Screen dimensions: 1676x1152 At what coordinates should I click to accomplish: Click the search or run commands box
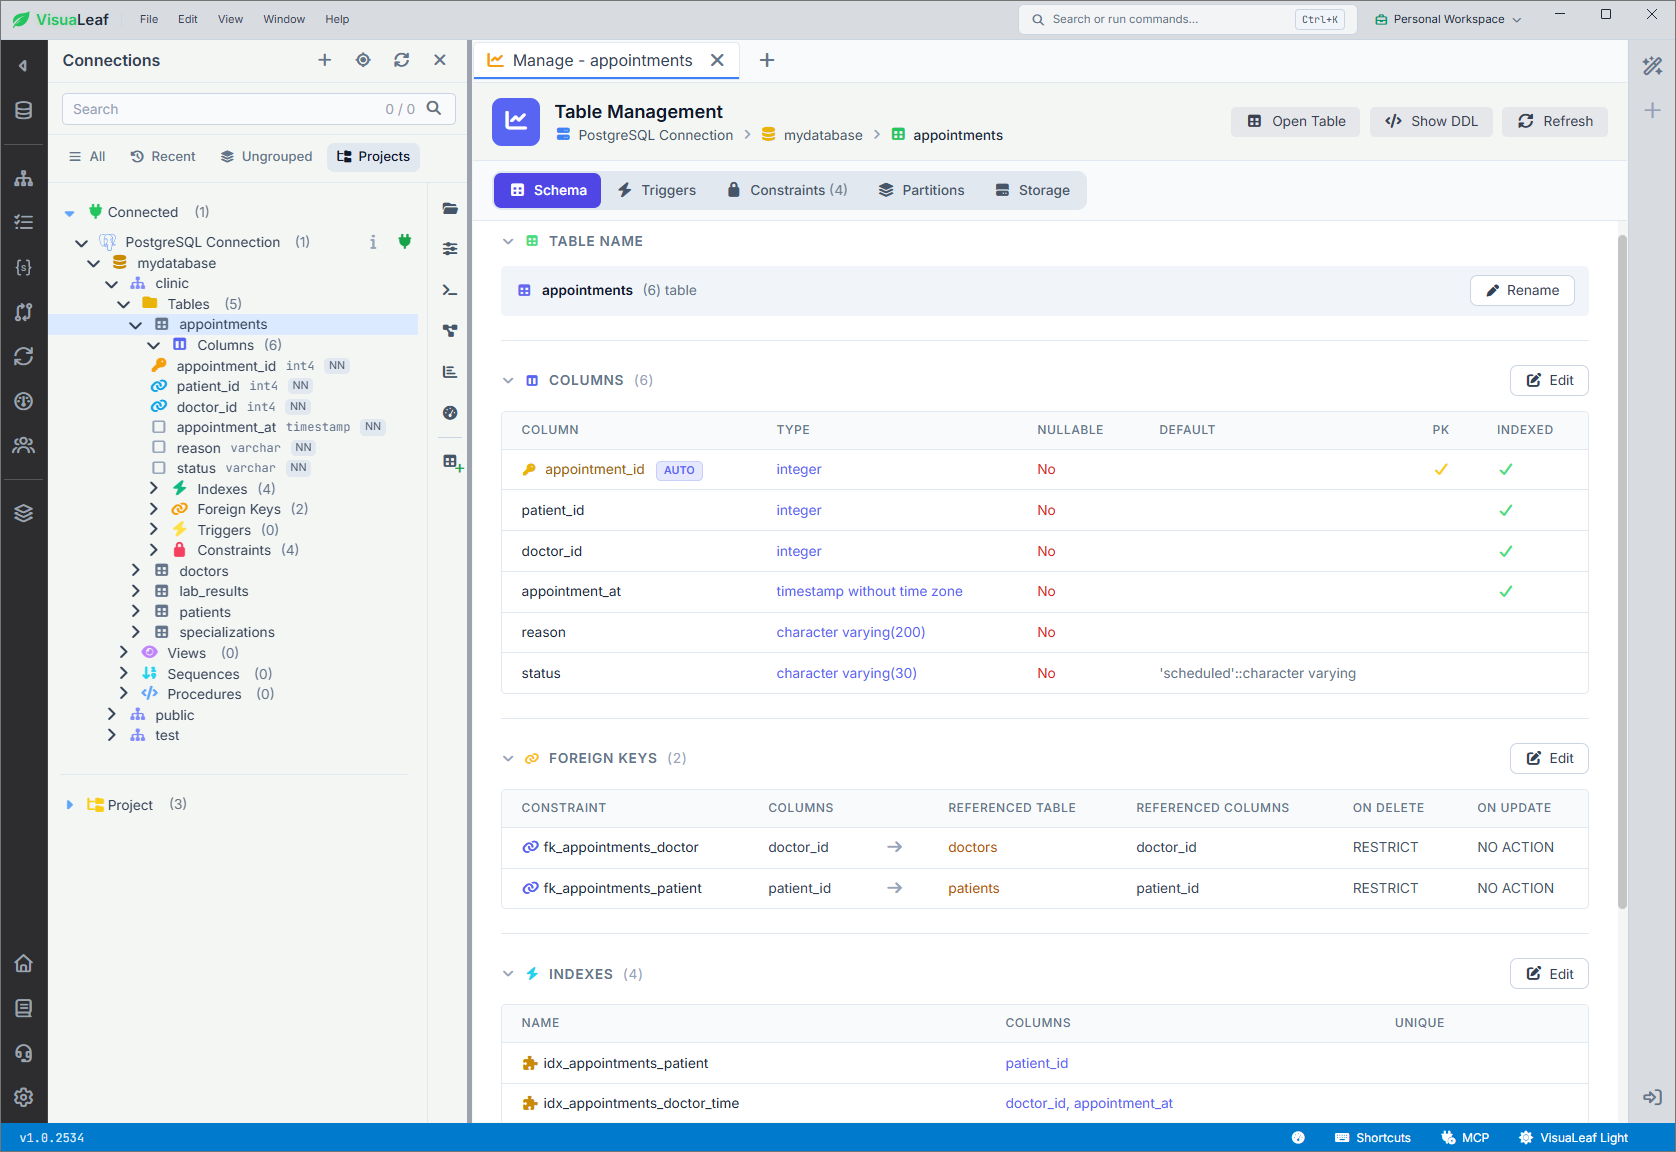pyautogui.click(x=1187, y=19)
